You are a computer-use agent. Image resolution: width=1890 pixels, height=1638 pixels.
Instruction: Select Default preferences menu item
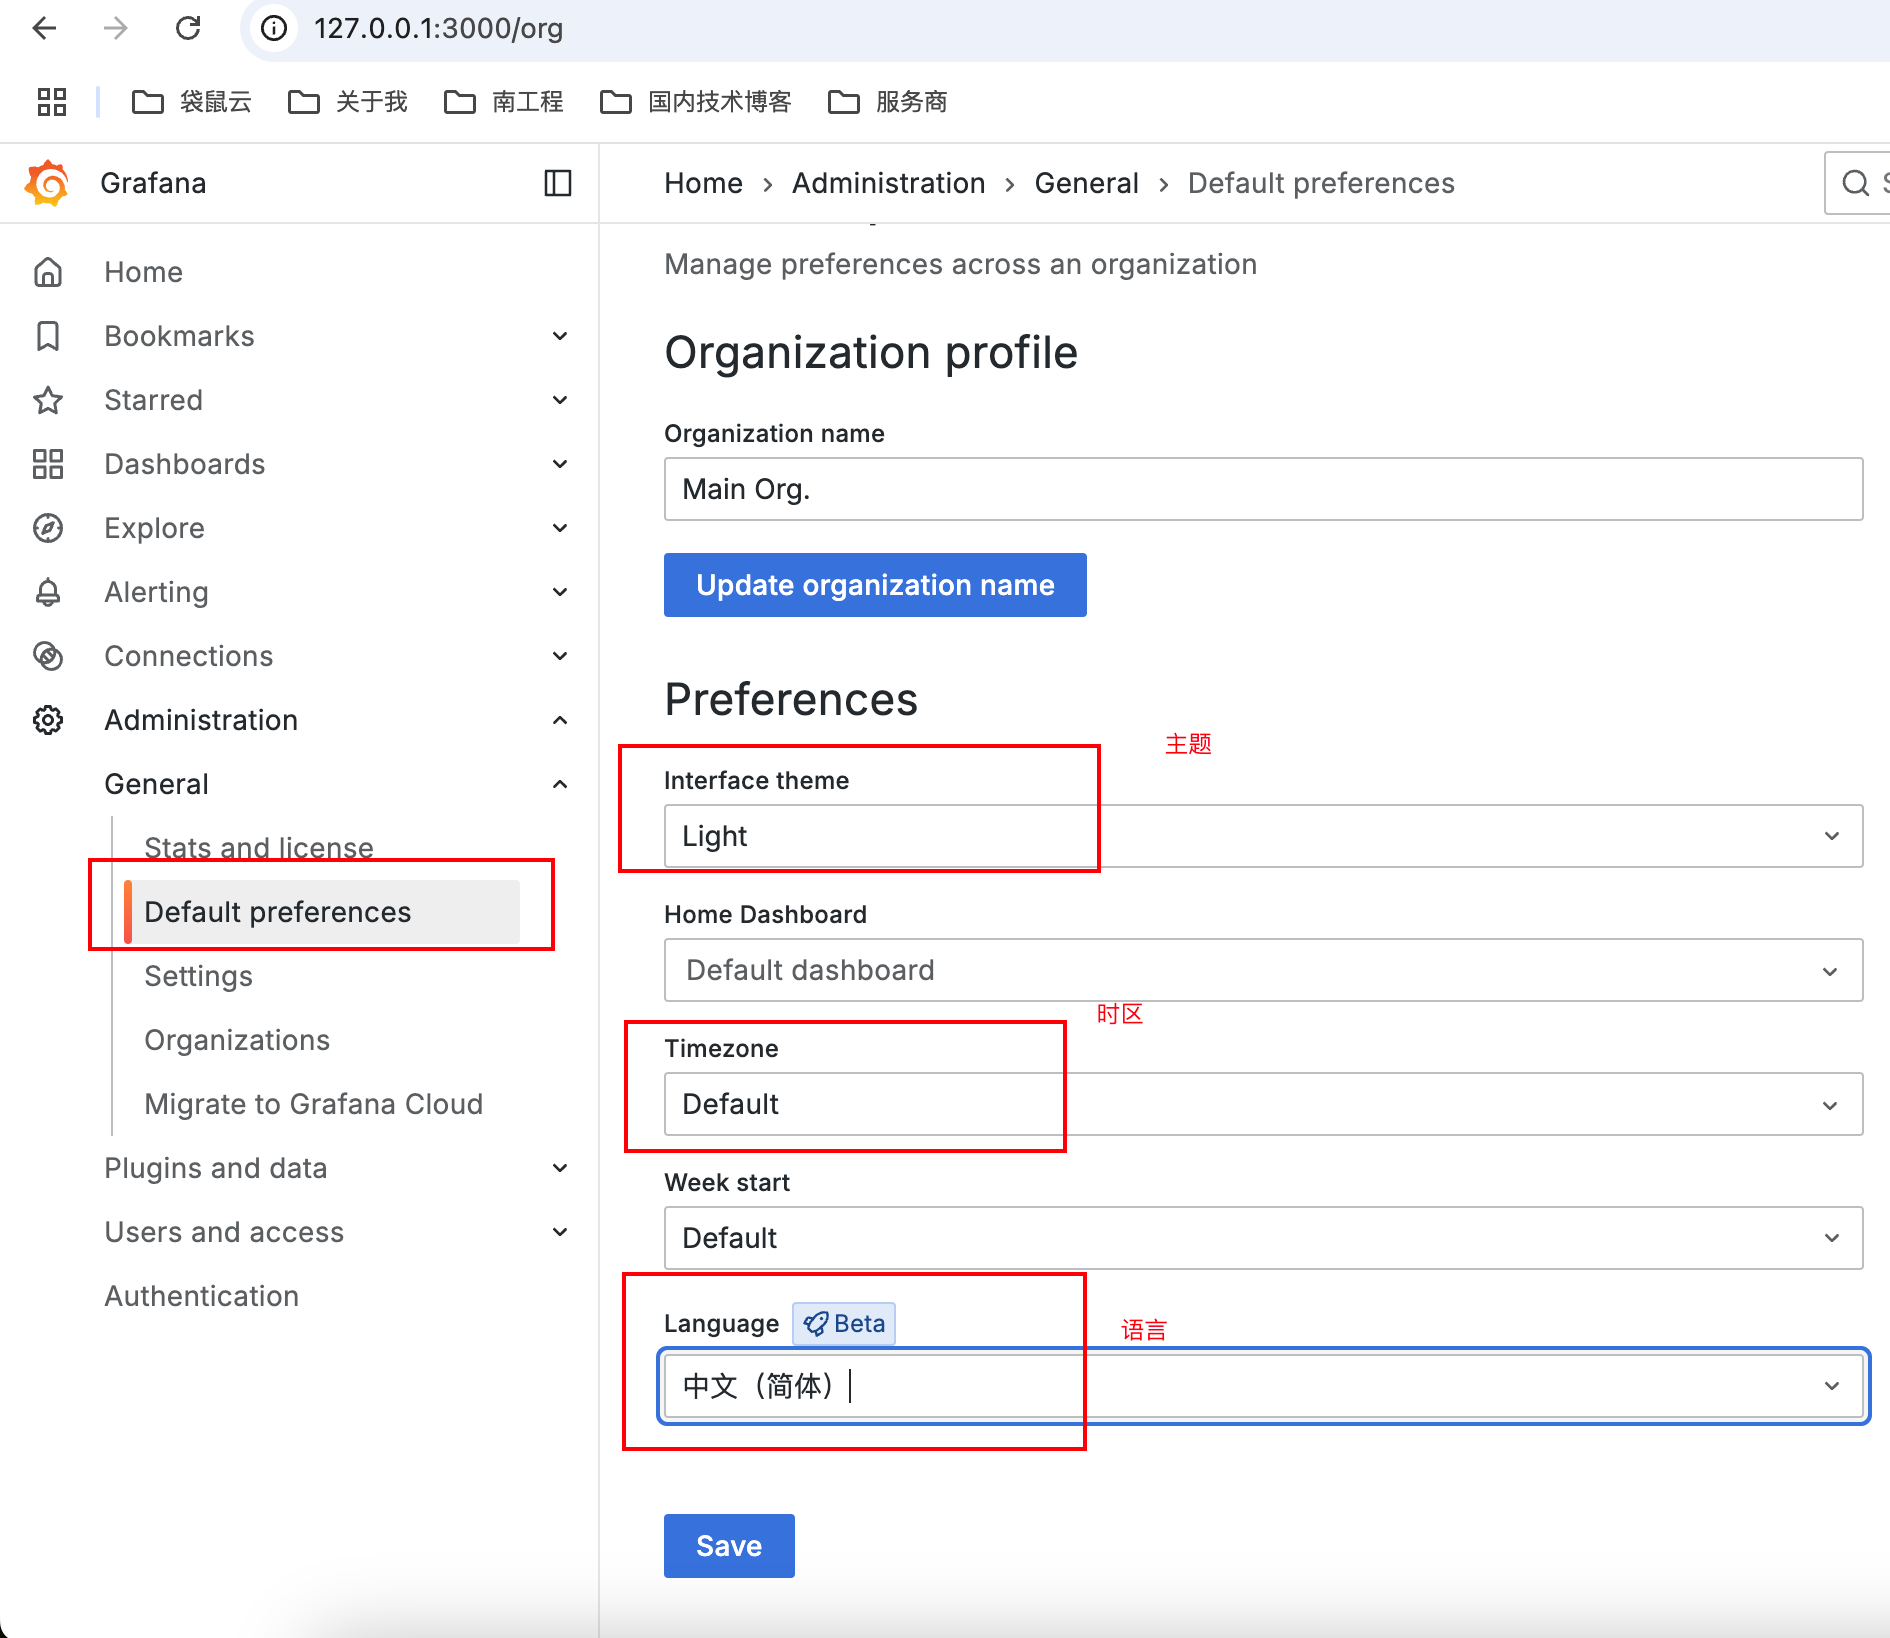pos(322,912)
